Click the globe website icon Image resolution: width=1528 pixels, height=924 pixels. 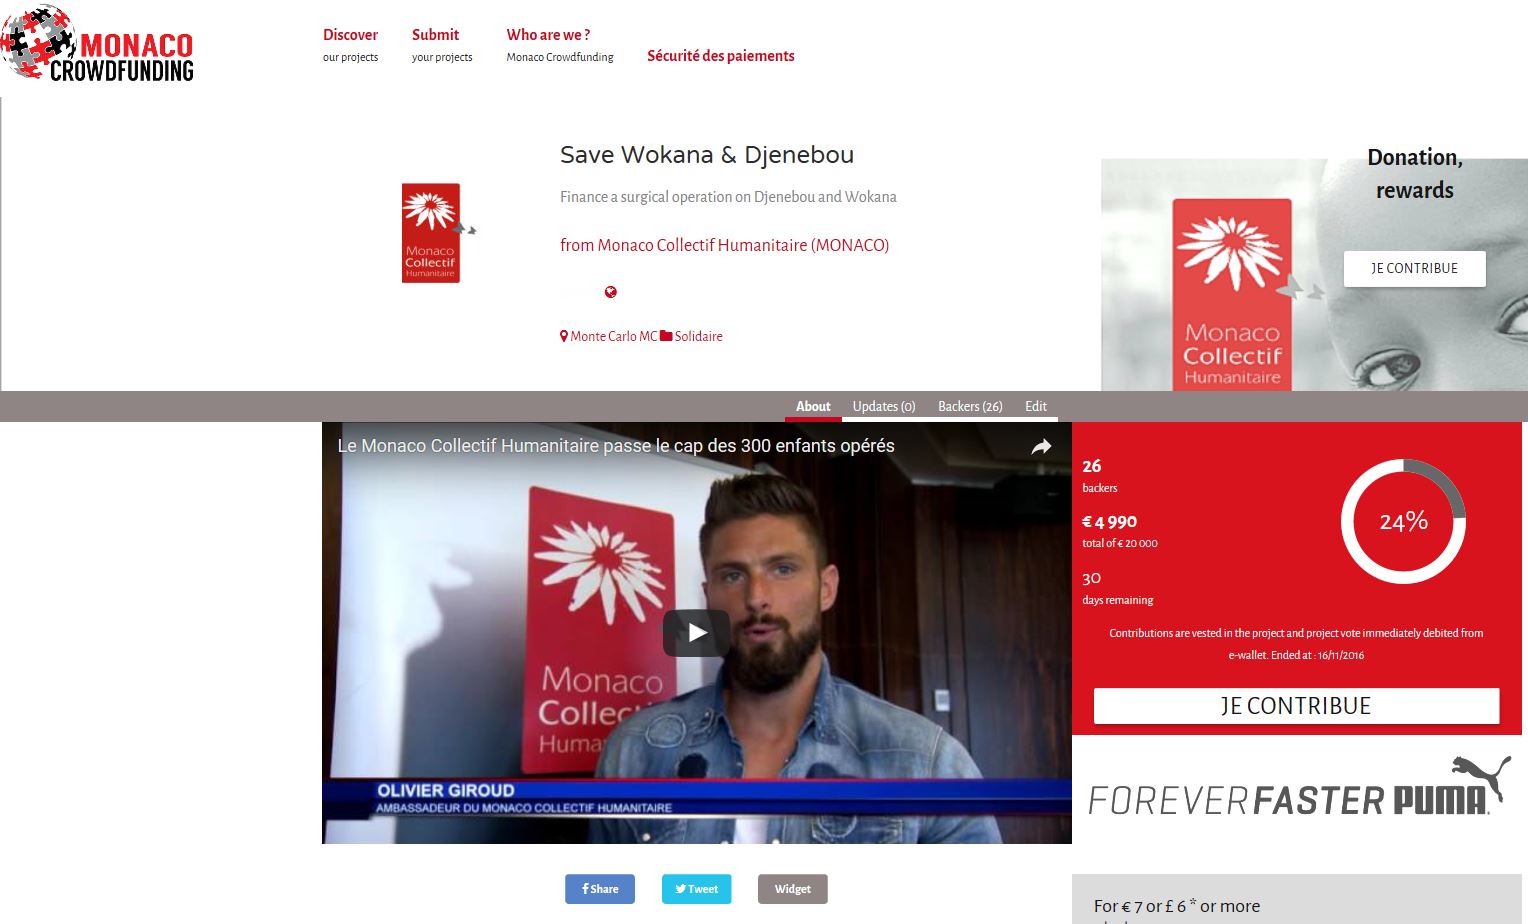[610, 292]
